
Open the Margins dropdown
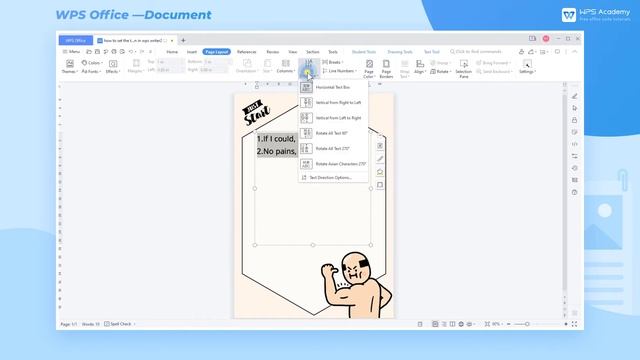click(136, 66)
